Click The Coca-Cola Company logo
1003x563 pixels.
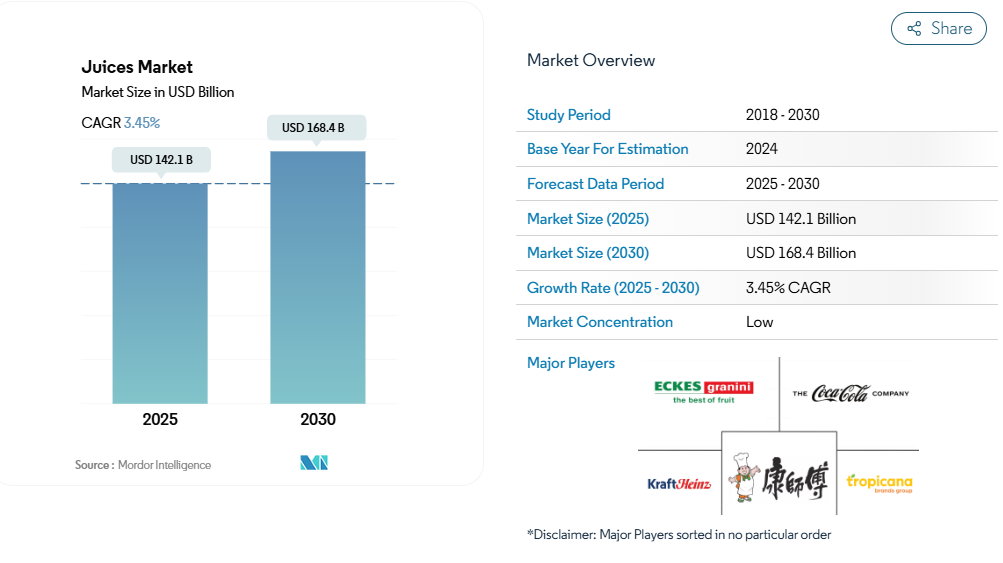coord(850,393)
